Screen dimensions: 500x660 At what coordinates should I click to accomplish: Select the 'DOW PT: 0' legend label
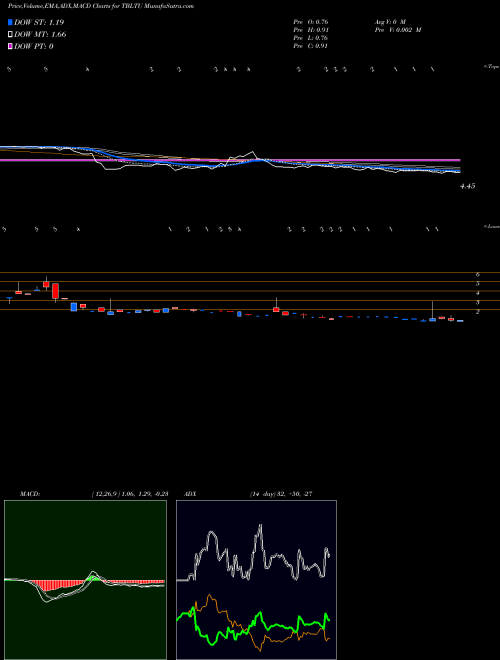(x=34, y=46)
